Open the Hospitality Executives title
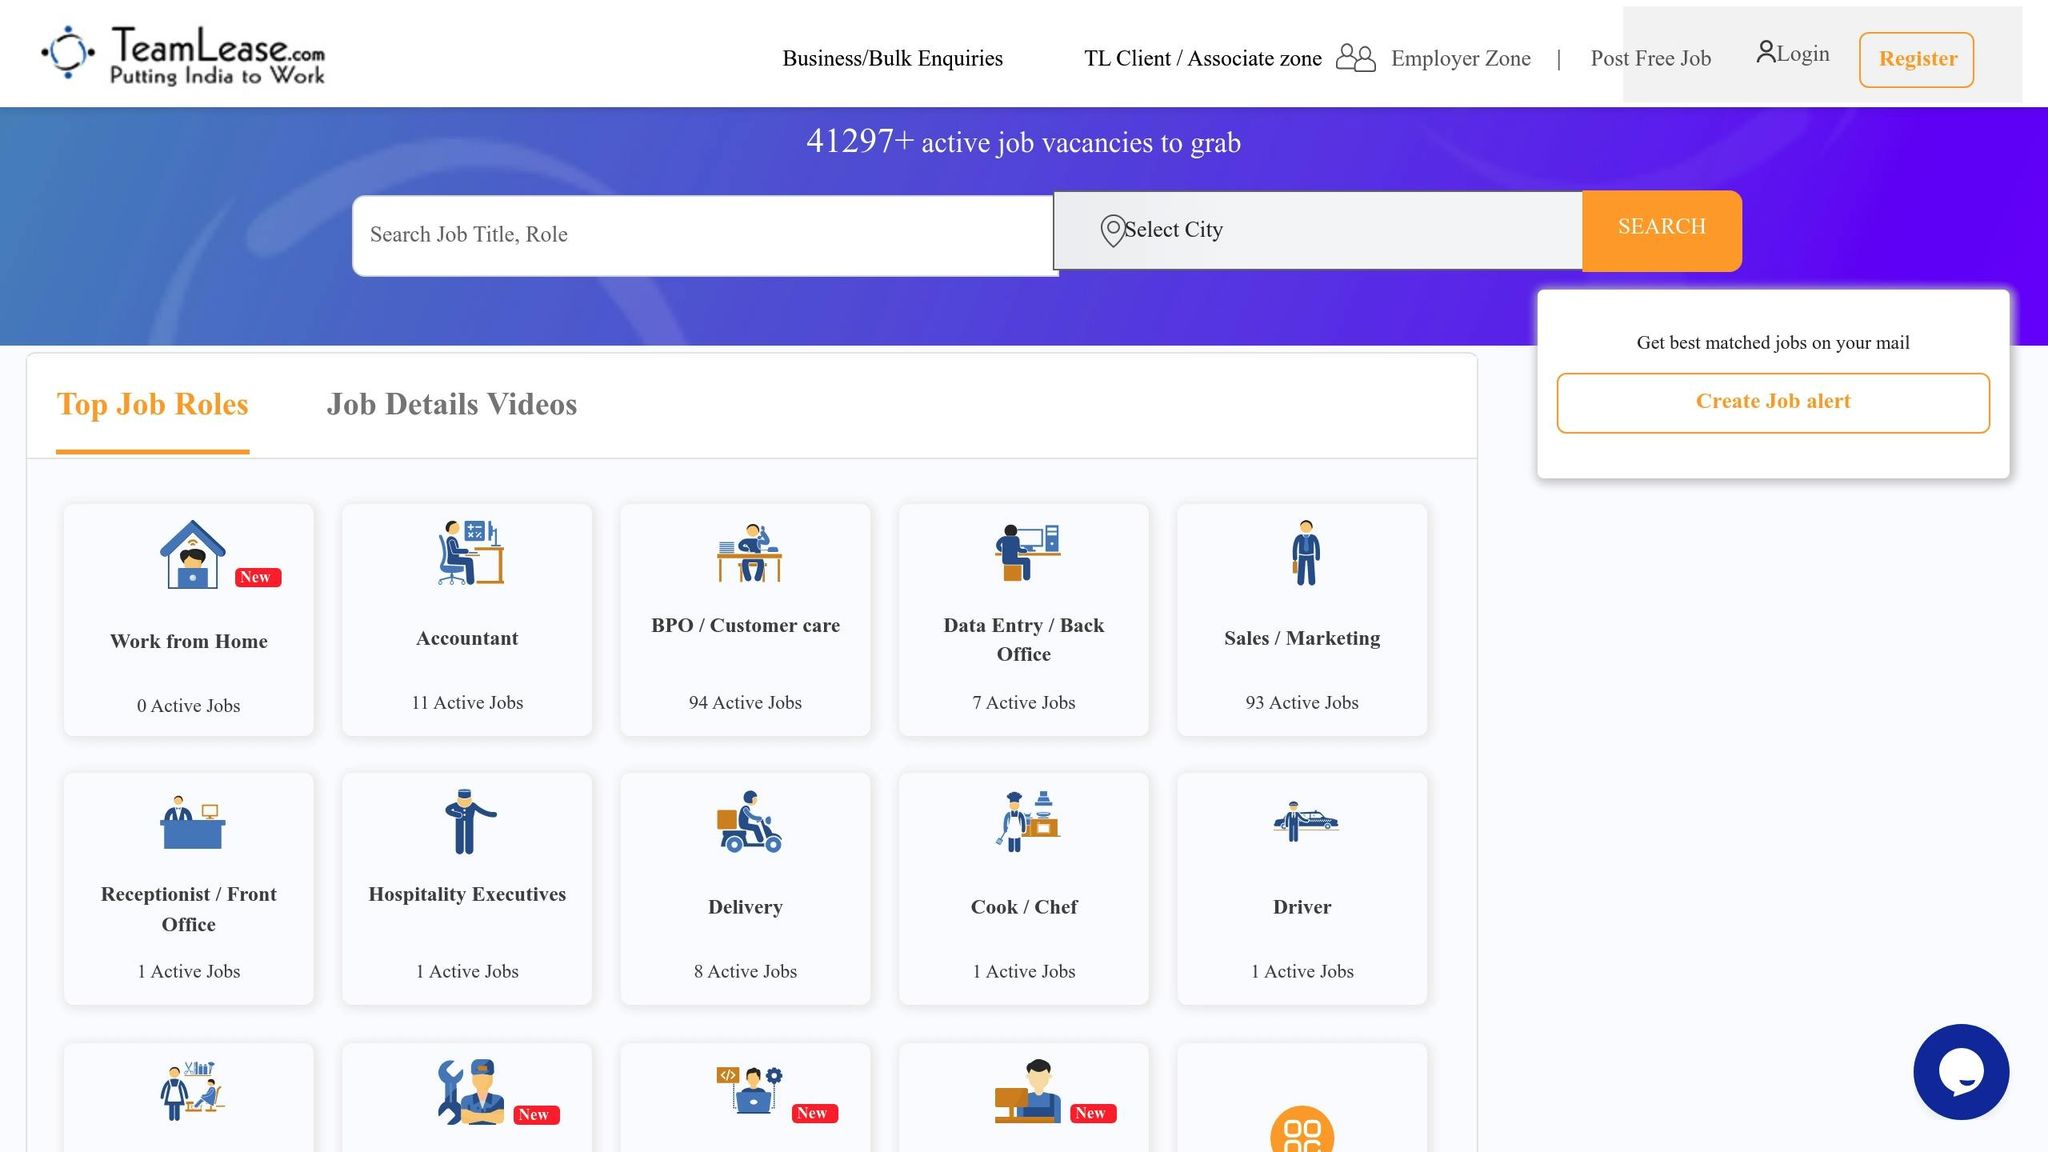This screenshot has height=1152, width=2048. click(x=467, y=894)
